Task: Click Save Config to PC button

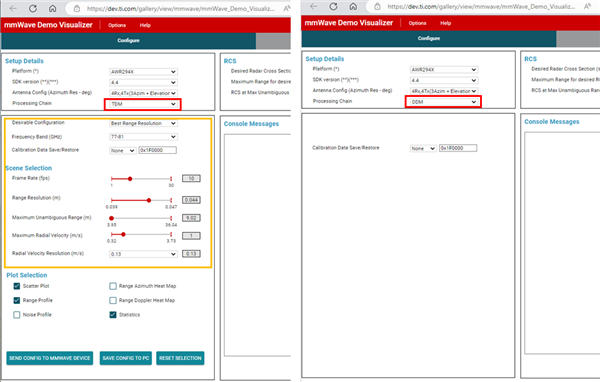Action: [x=126, y=358]
